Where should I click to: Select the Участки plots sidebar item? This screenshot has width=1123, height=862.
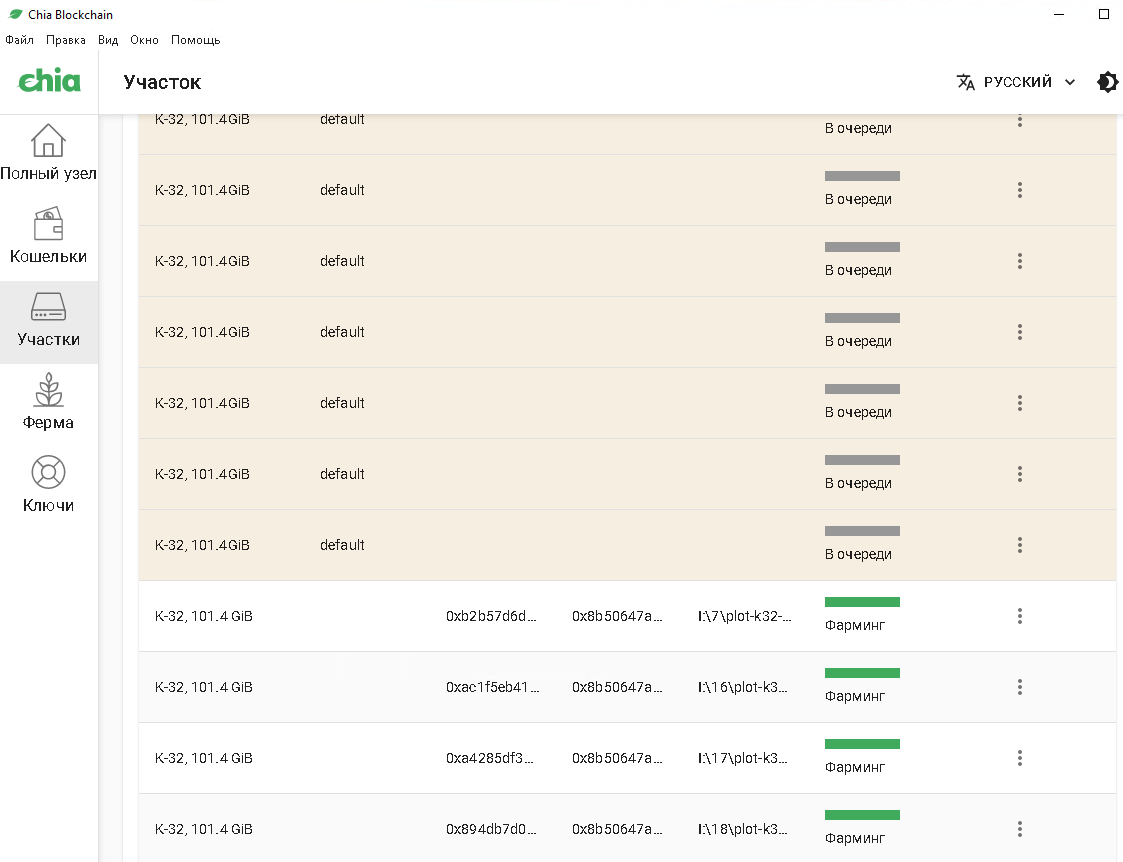coord(49,322)
